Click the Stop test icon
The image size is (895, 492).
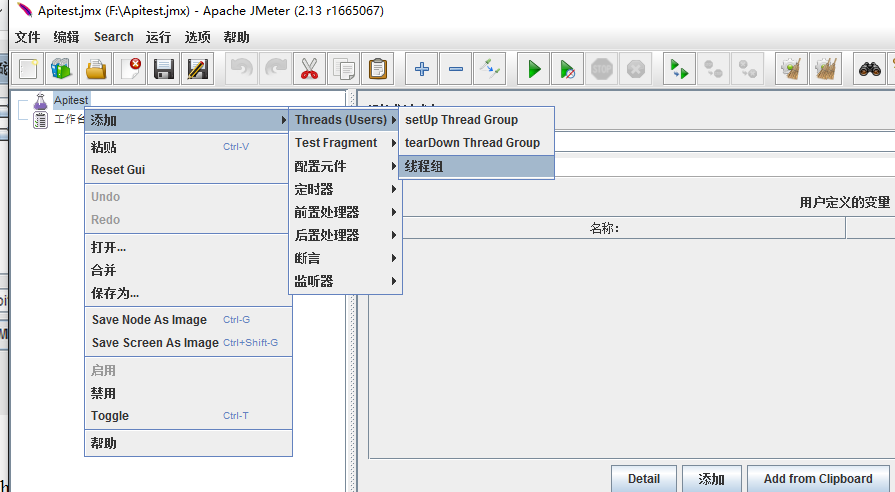[x=602, y=69]
